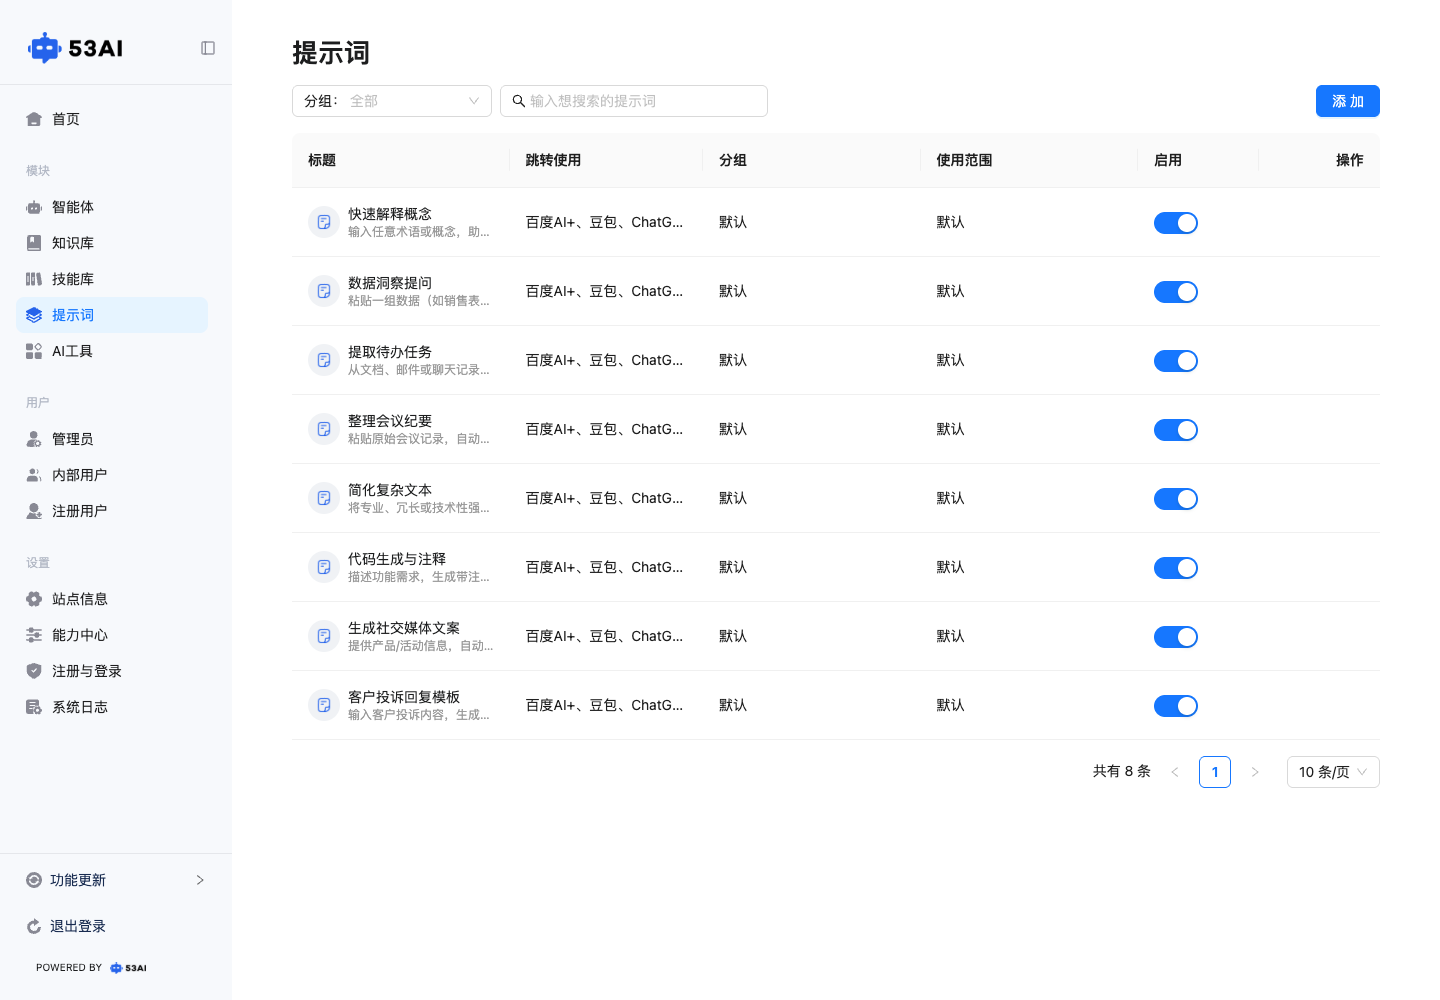Screen dimensions: 1440x1000
Task: Click the prompt icon for 快速解释概念
Action: tap(324, 222)
